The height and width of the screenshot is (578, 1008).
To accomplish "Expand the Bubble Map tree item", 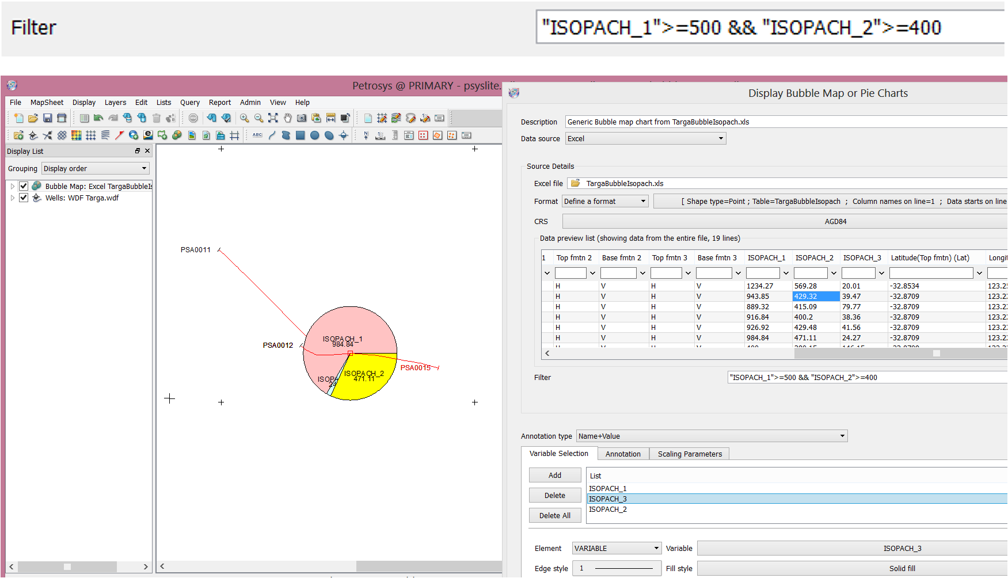I will (x=13, y=186).
